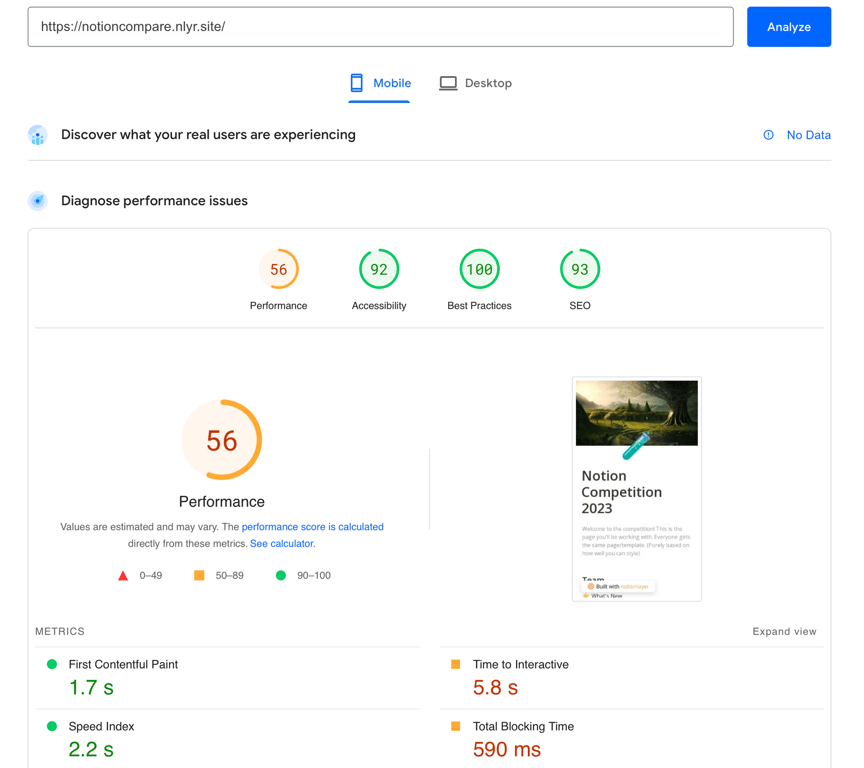Viewport: 864px width, 768px height.
Task: Click the mobile phone icon
Action: (x=357, y=83)
